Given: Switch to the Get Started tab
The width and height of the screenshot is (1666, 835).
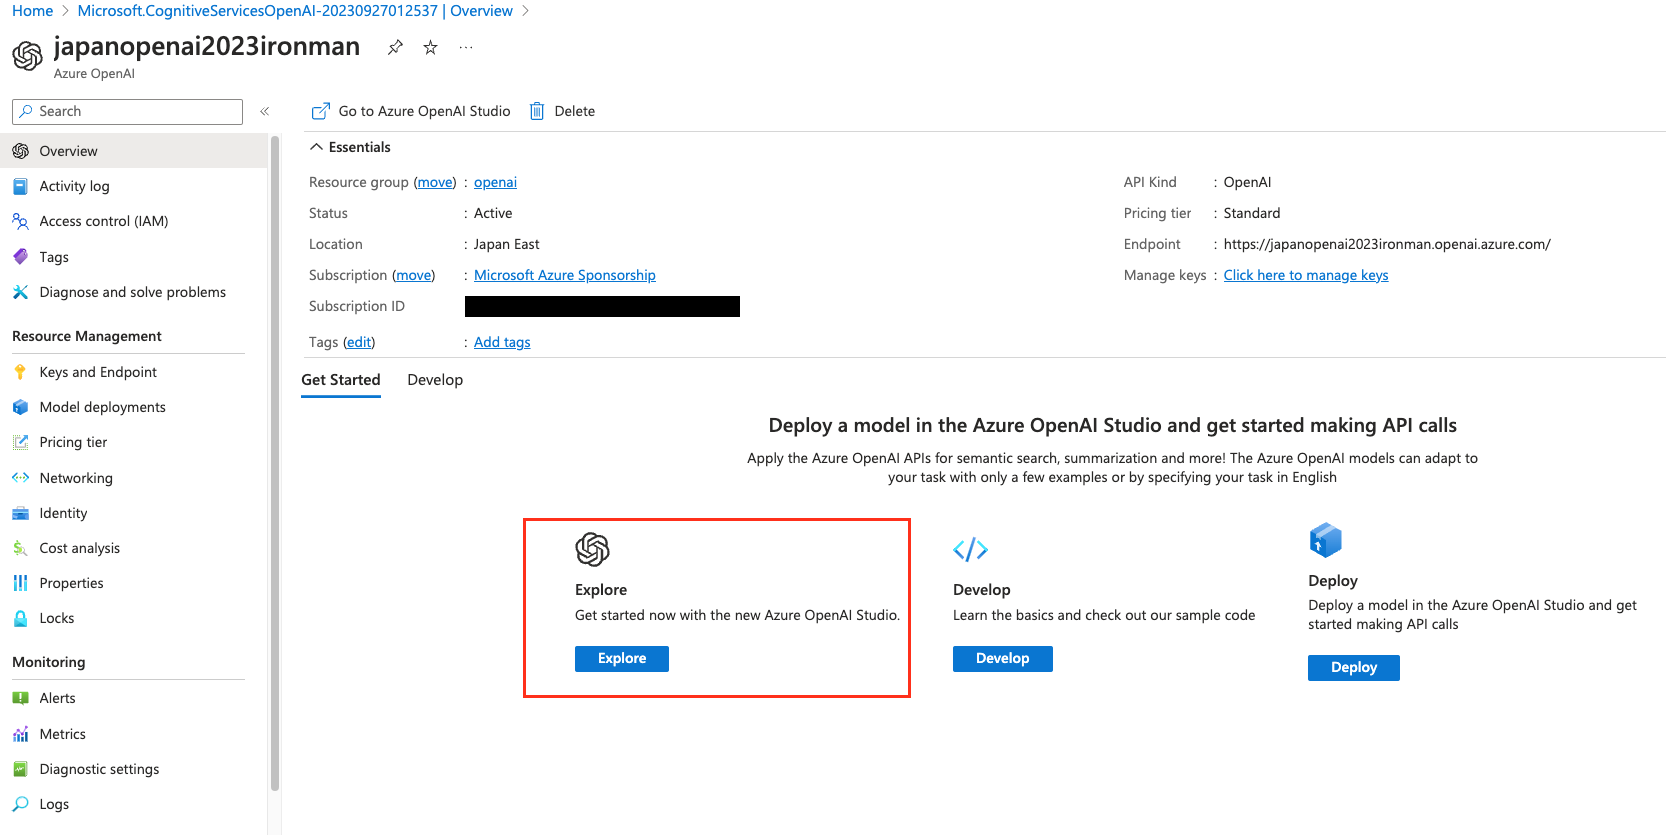Looking at the screenshot, I should click(x=341, y=380).
